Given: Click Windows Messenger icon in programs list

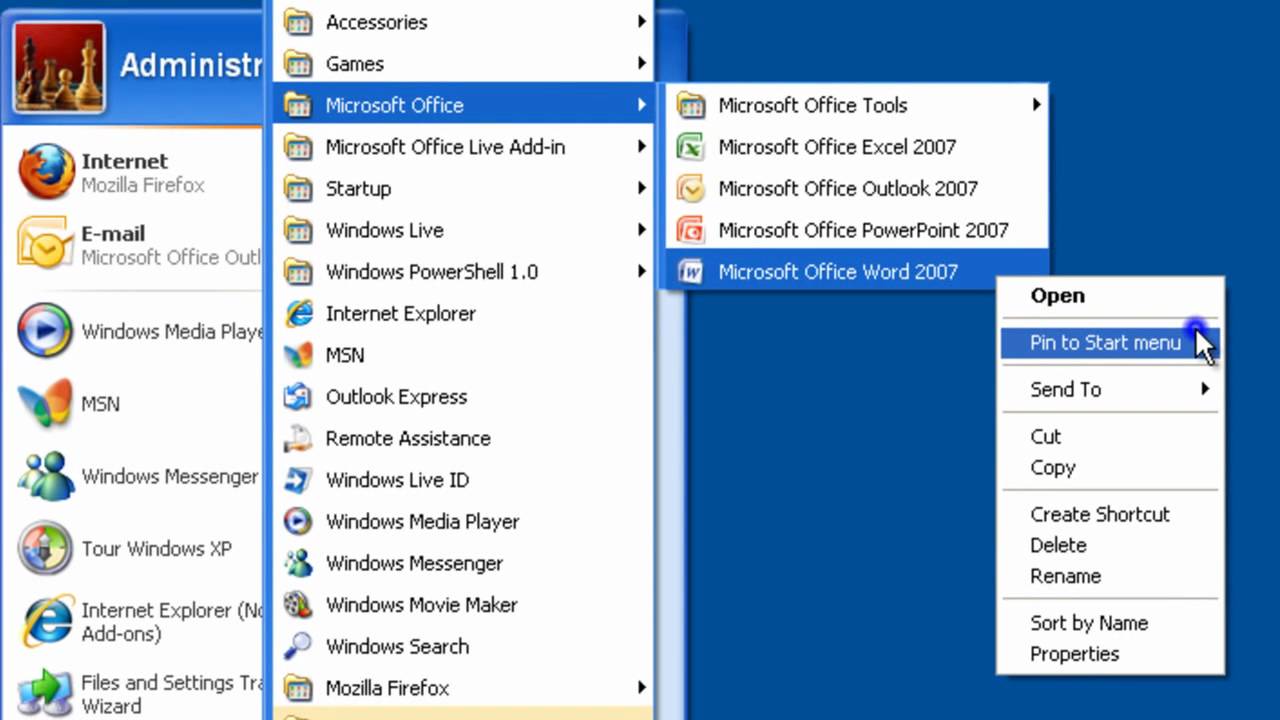Looking at the screenshot, I should 298,564.
